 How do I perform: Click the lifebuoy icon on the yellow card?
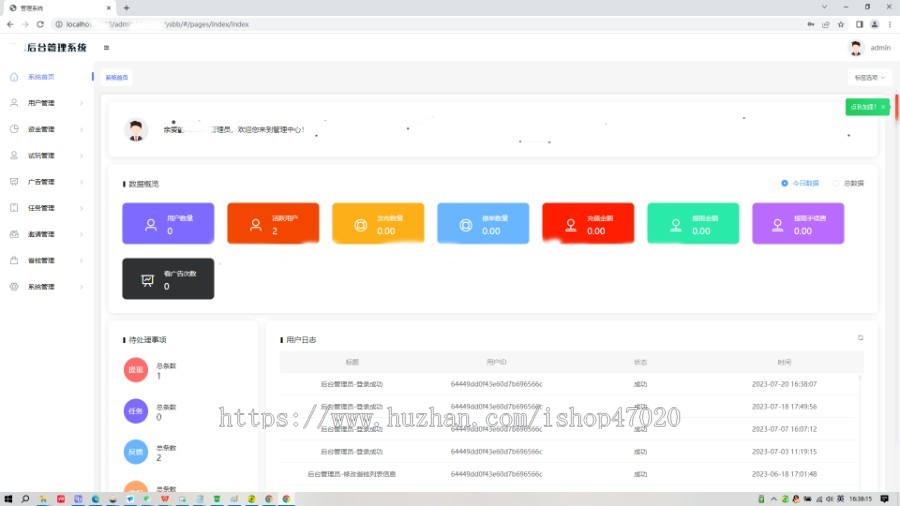point(360,225)
